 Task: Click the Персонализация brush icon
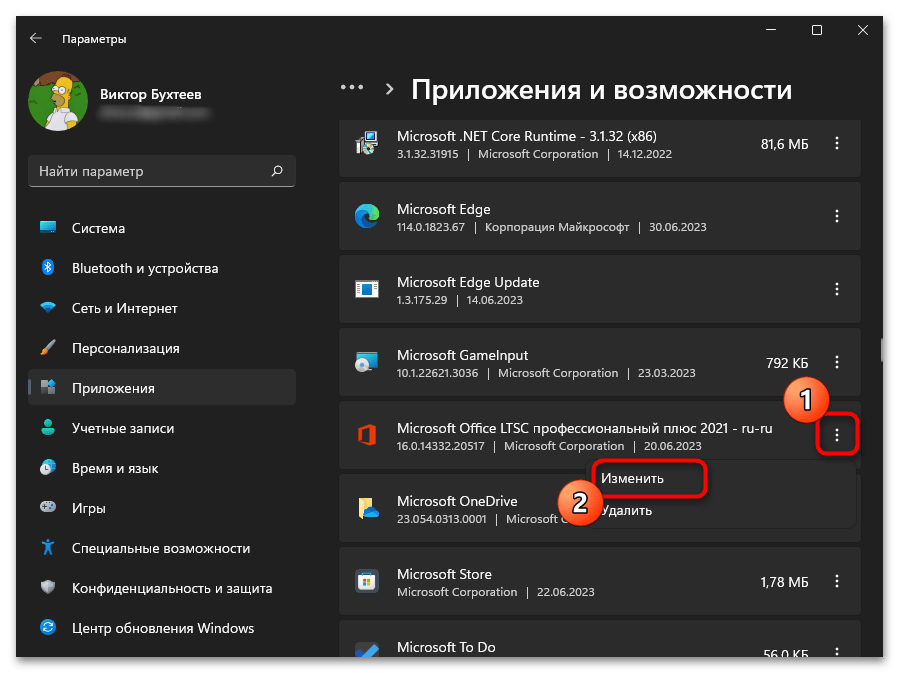pos(48,347)
